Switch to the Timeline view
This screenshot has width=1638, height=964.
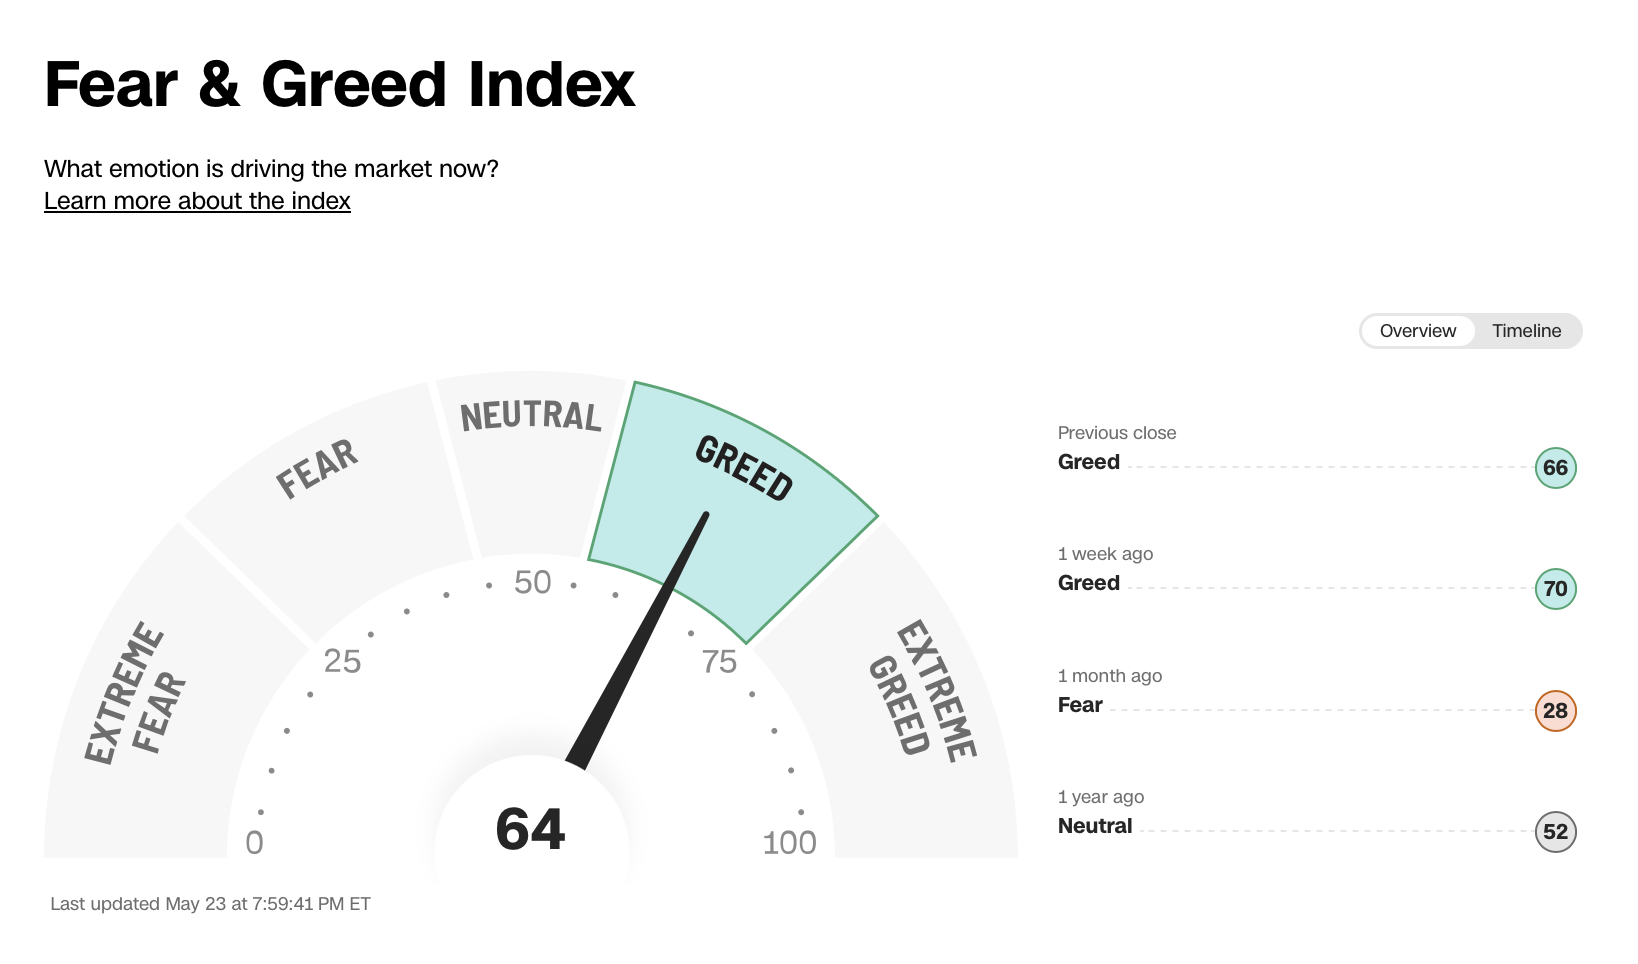pyautogui.click(x=1526, y=331)
